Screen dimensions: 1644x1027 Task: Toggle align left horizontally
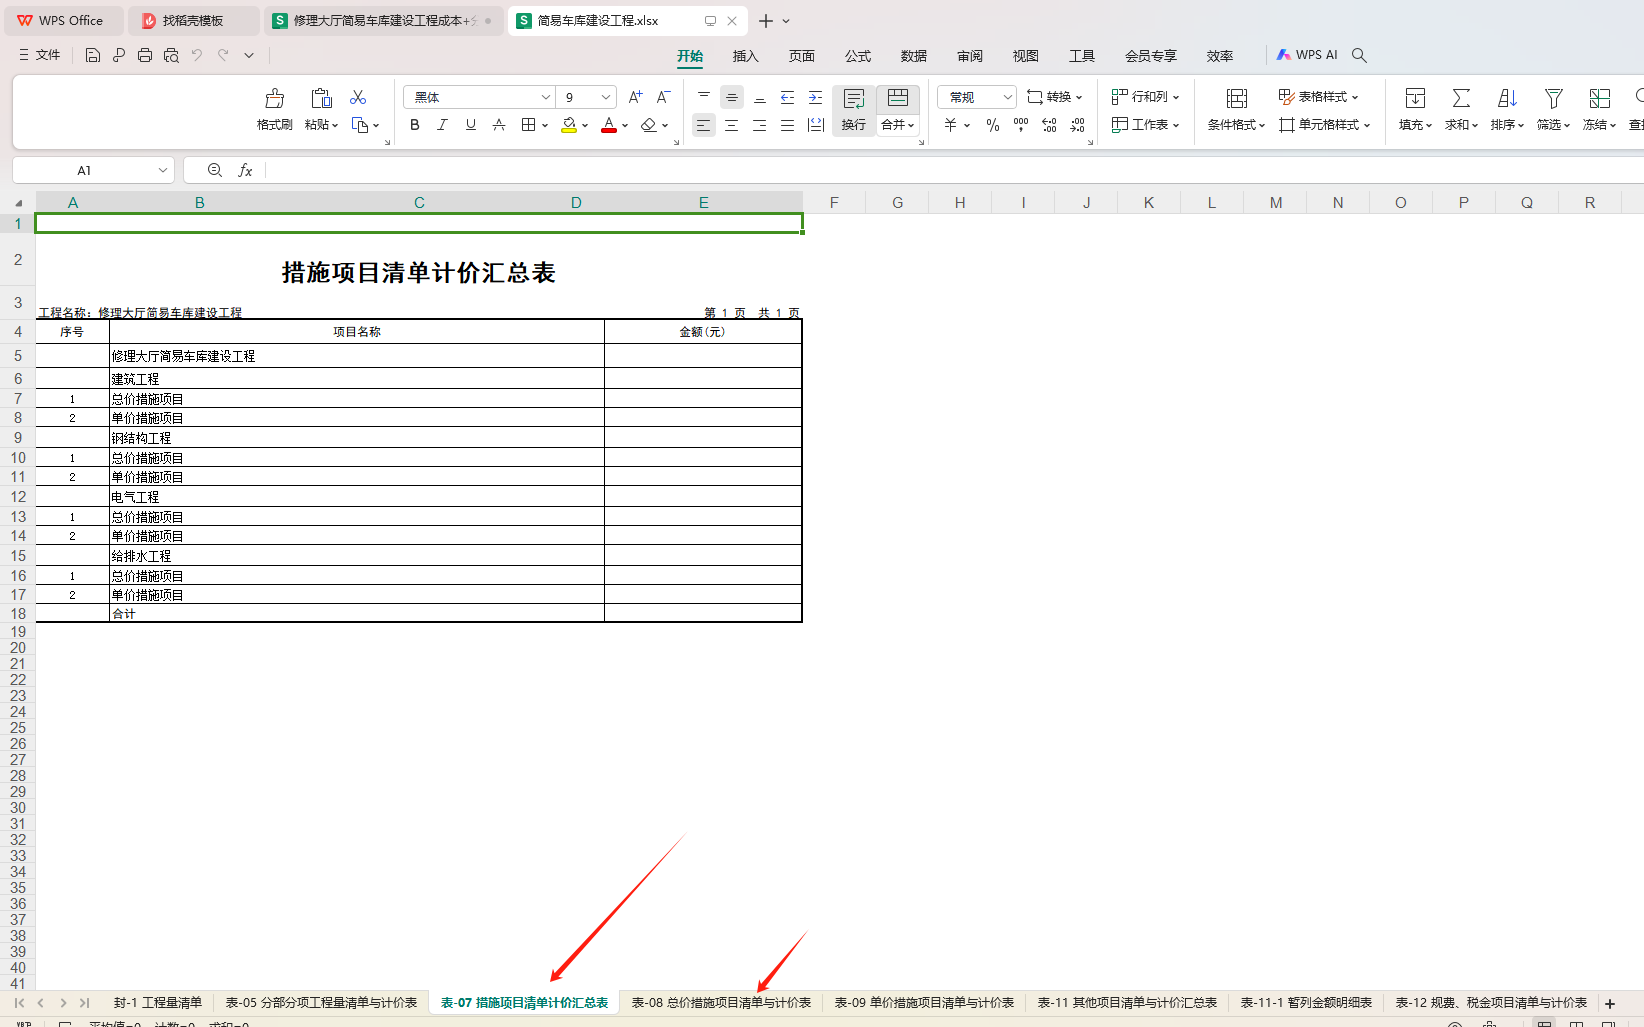click(703, 125)
